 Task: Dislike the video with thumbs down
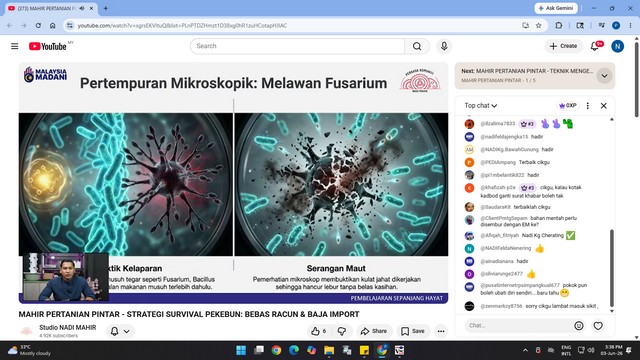[x=342, y=331]
